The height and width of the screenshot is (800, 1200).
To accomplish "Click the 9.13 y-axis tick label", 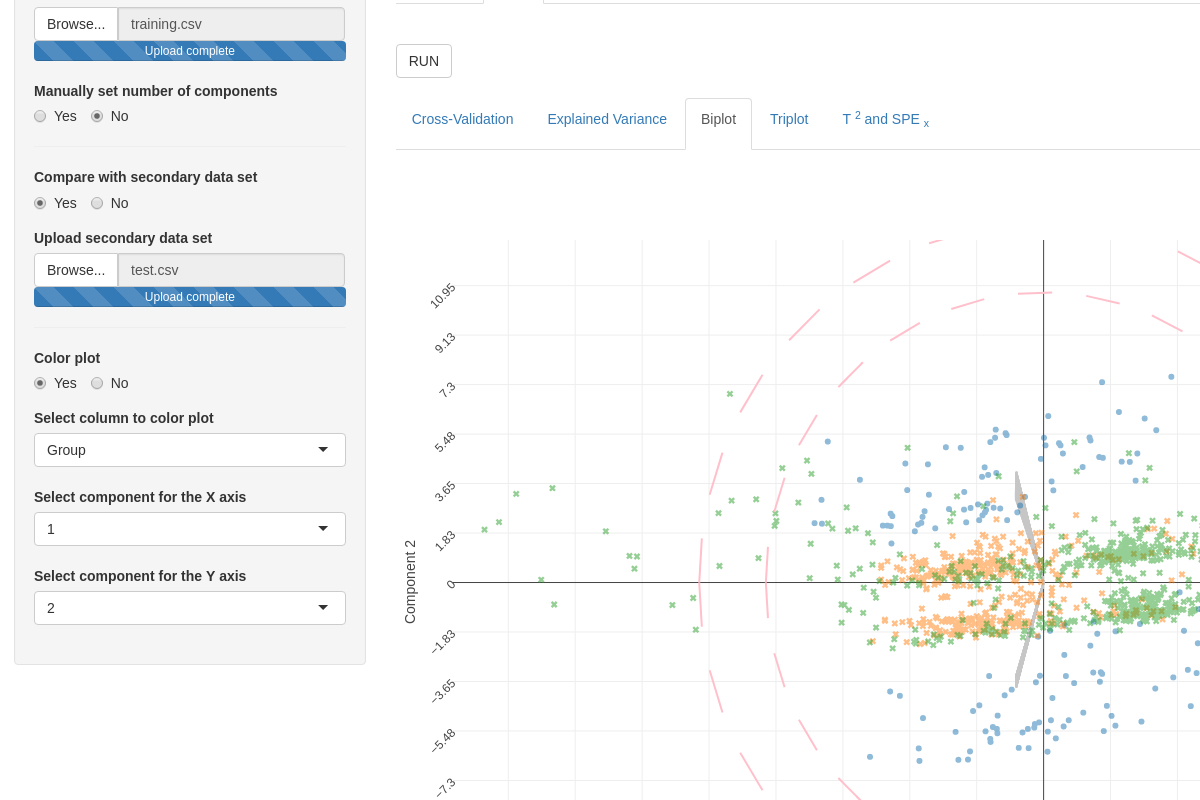I will click(445, 343).
